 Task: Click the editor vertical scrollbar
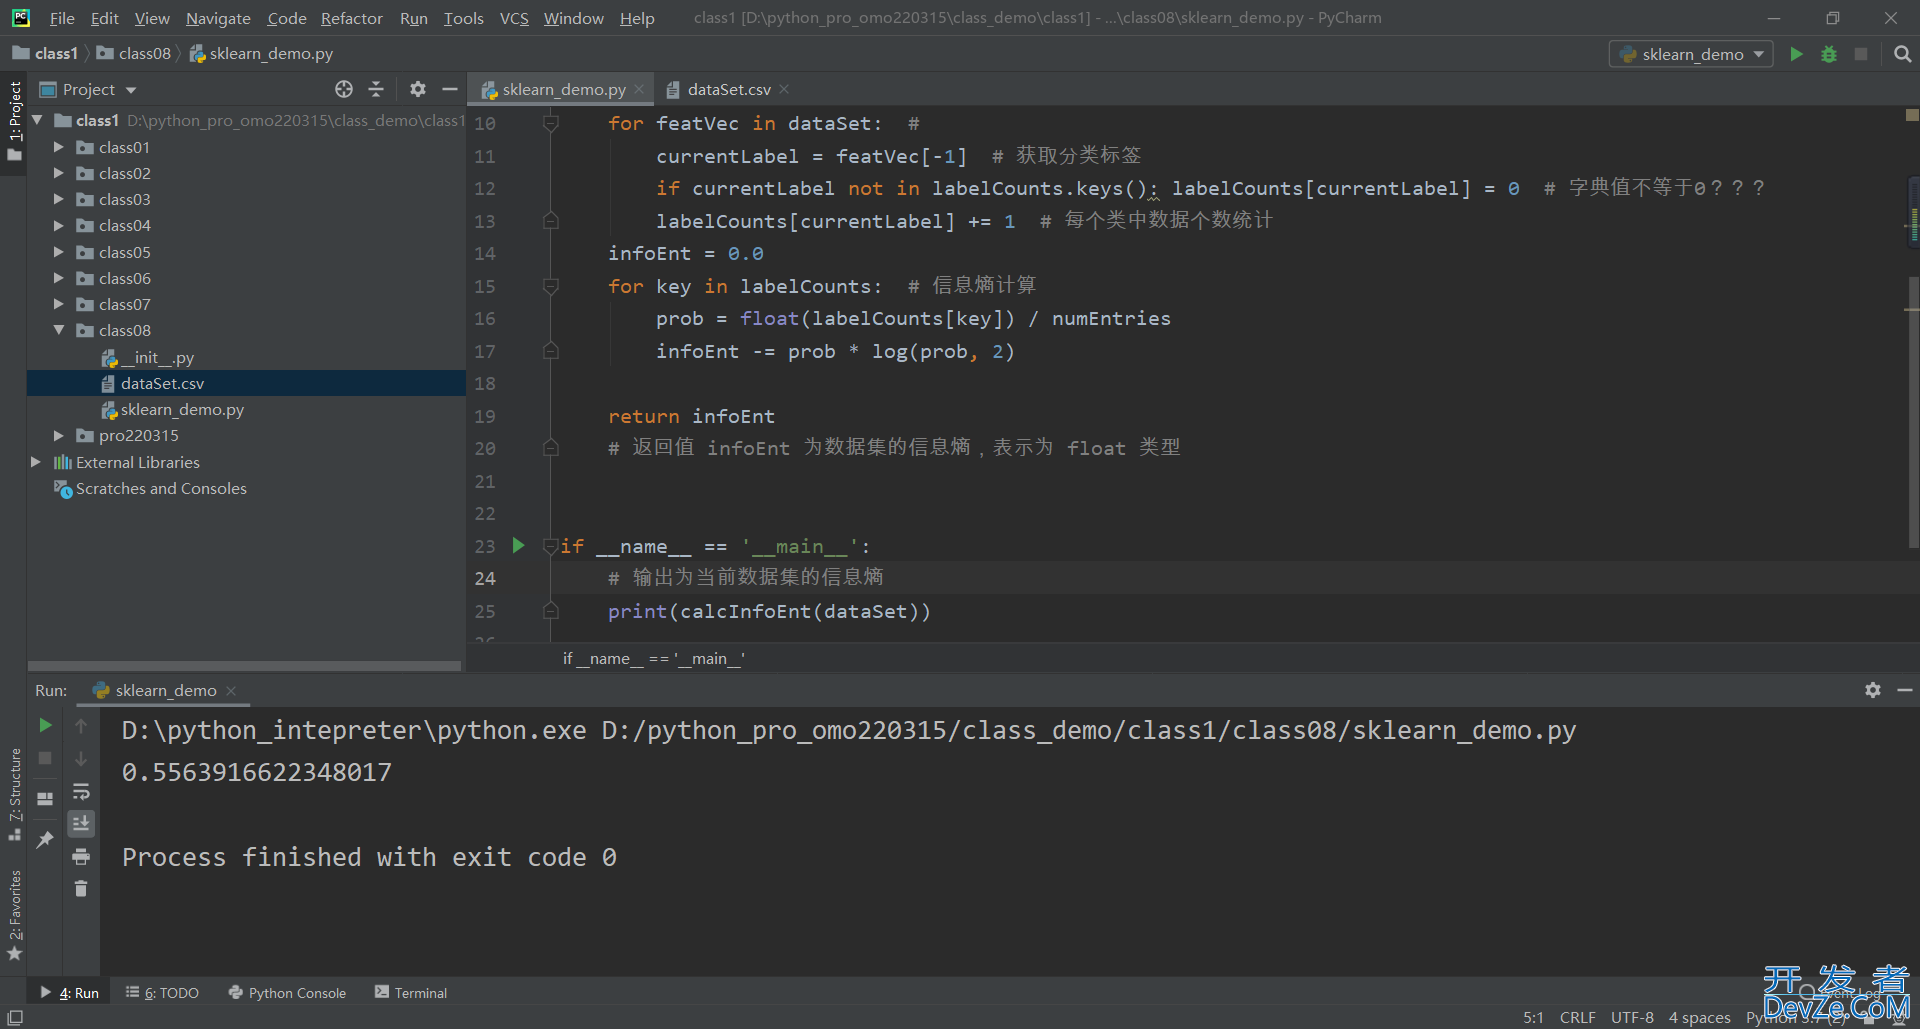(1913, 412)
